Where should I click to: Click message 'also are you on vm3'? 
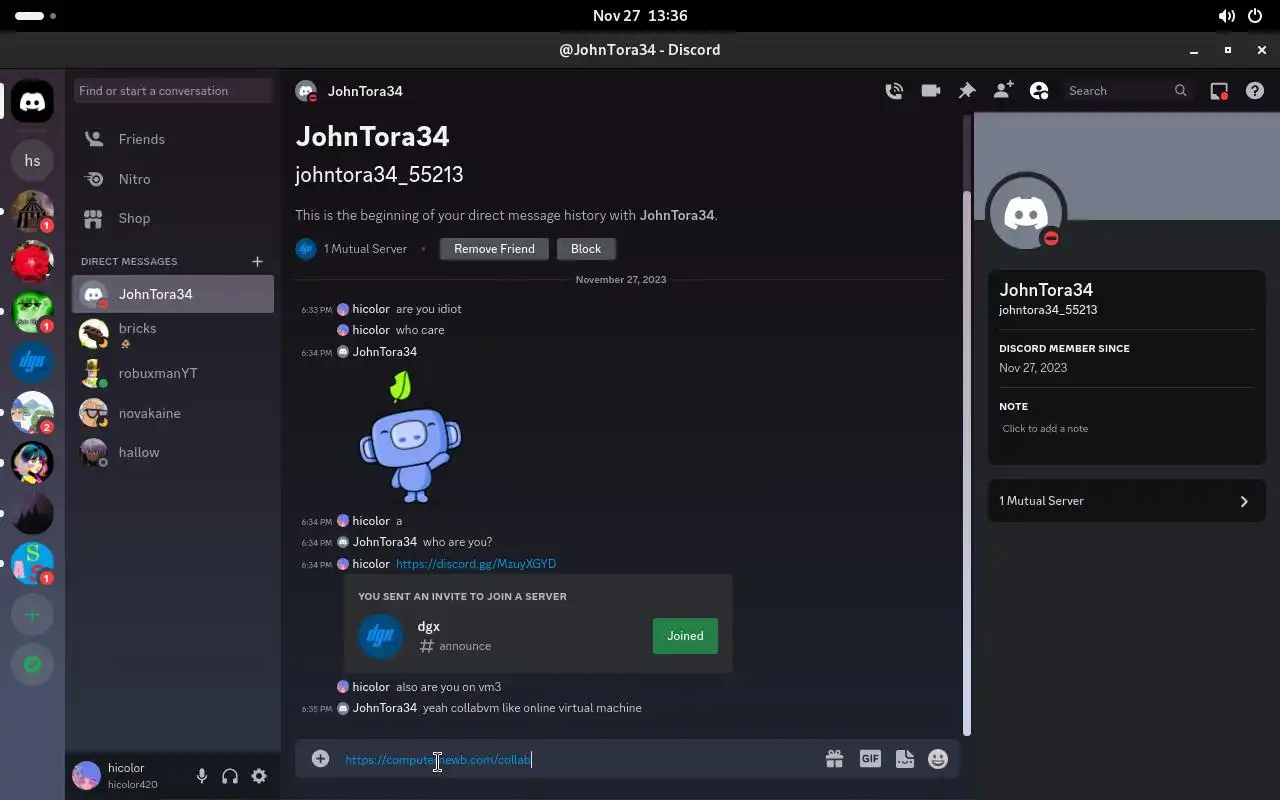(x=449, y=687)
